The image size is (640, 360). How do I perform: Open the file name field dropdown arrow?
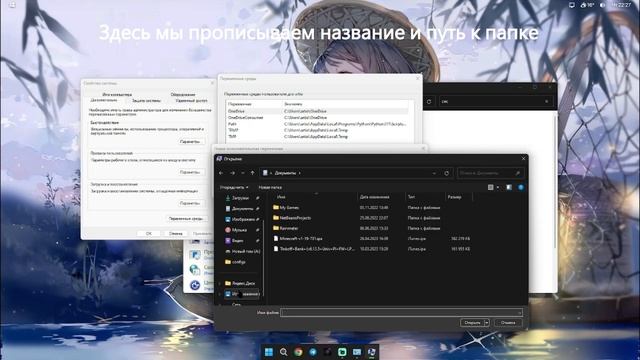[x=519, y=313]
